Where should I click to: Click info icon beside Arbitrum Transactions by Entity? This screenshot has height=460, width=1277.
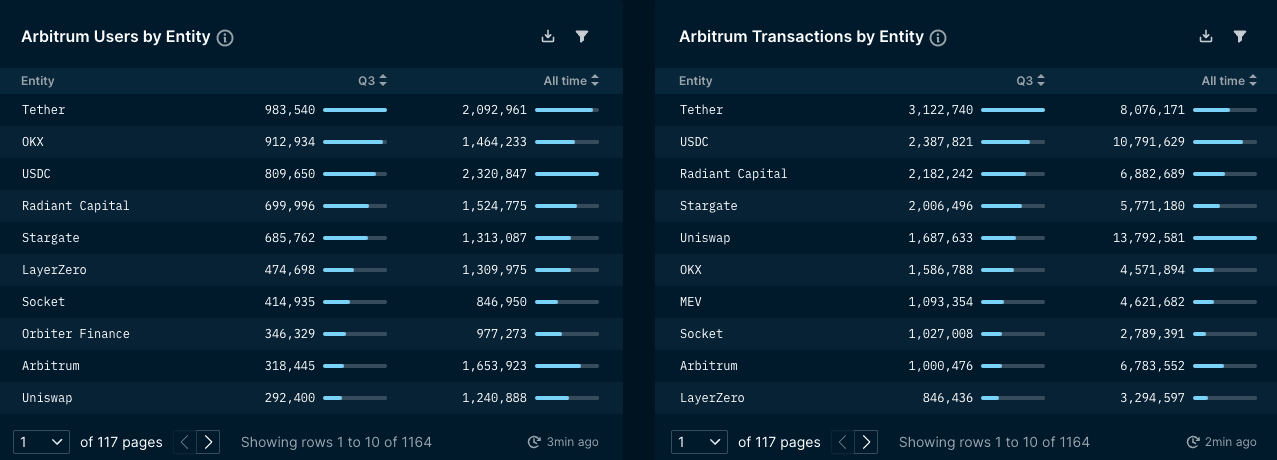click(x=937, y=38)
